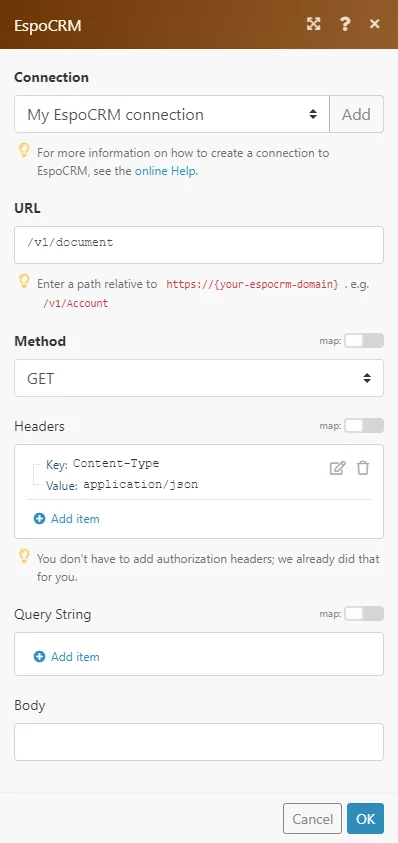Click into the Body text field
Image resolution: width=398 pixels, height=843 pixels.
click(199, 742)
